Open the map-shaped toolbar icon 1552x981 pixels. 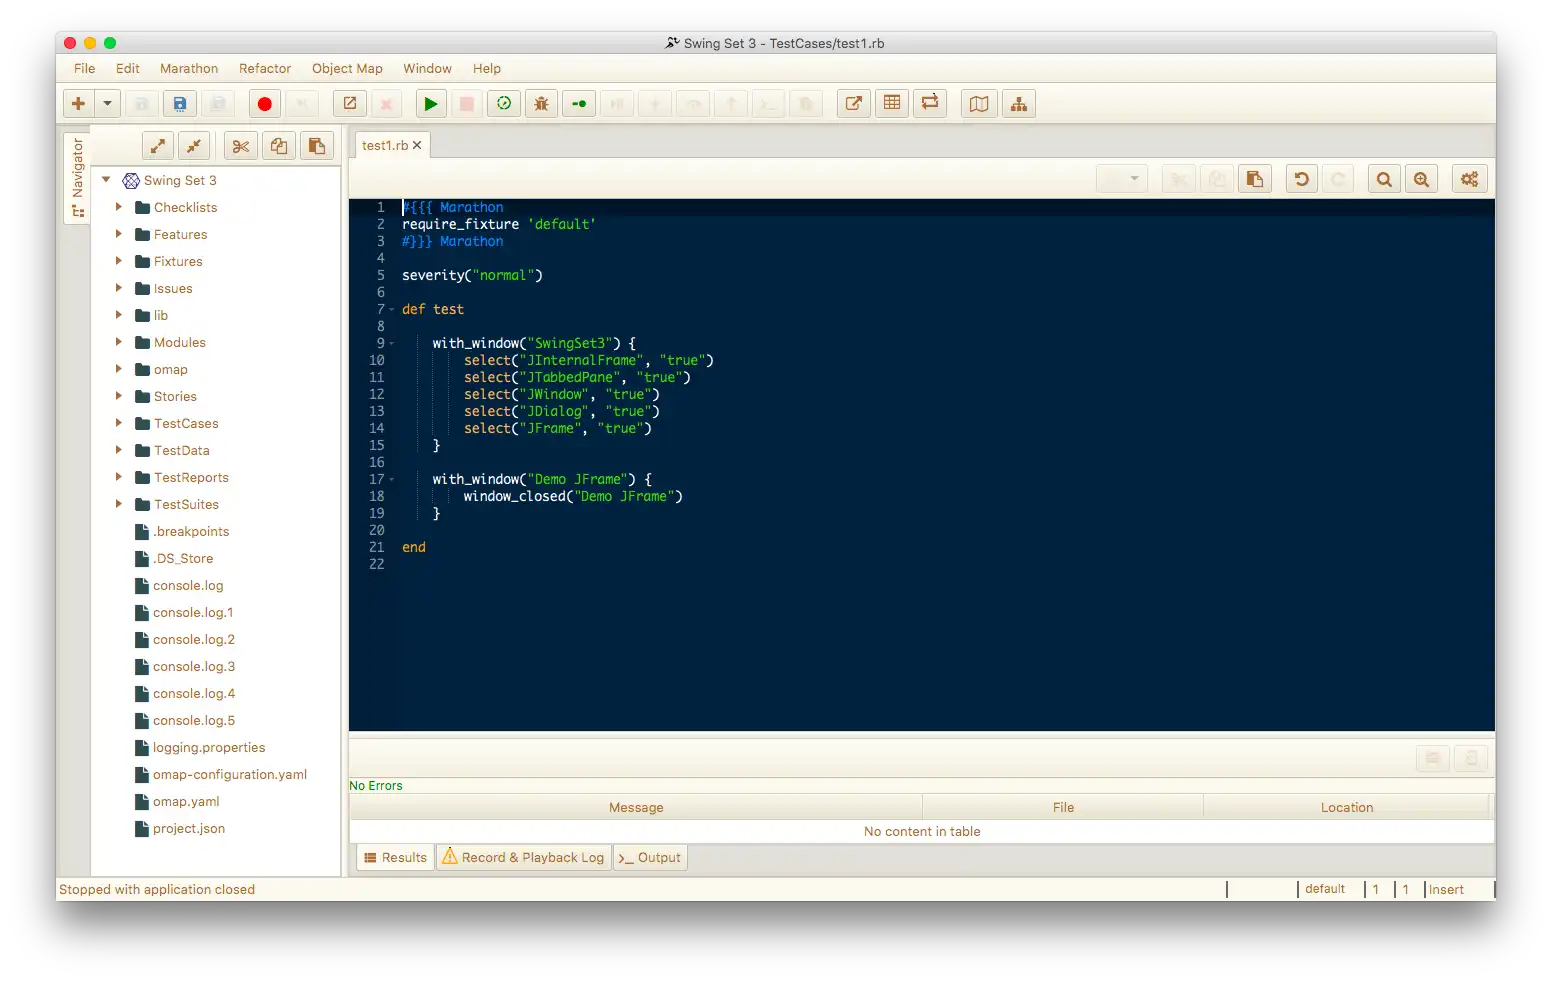pos(979,104)
